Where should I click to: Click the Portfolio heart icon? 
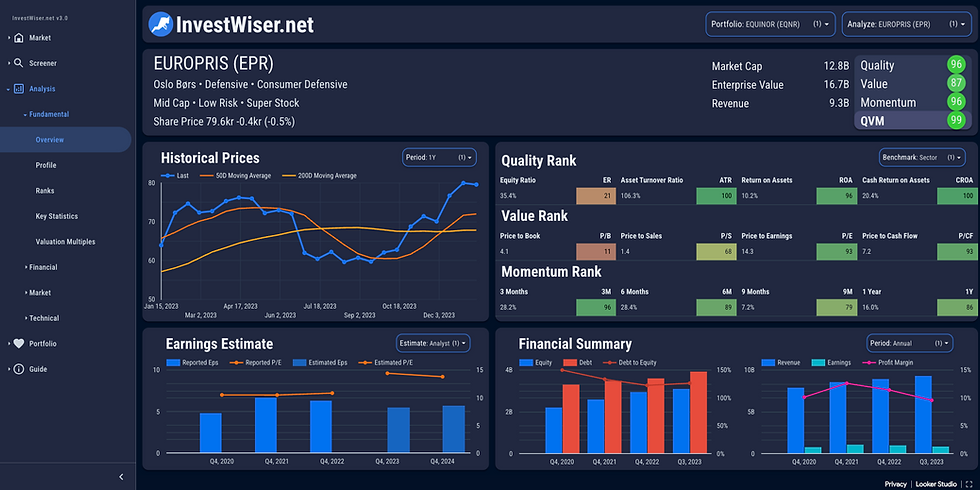pos(19,343)
